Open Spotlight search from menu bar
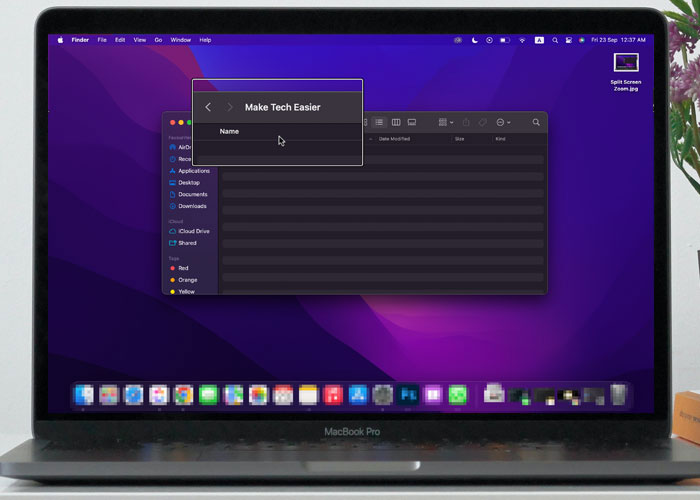700x500 pixels. coord(555,40)
